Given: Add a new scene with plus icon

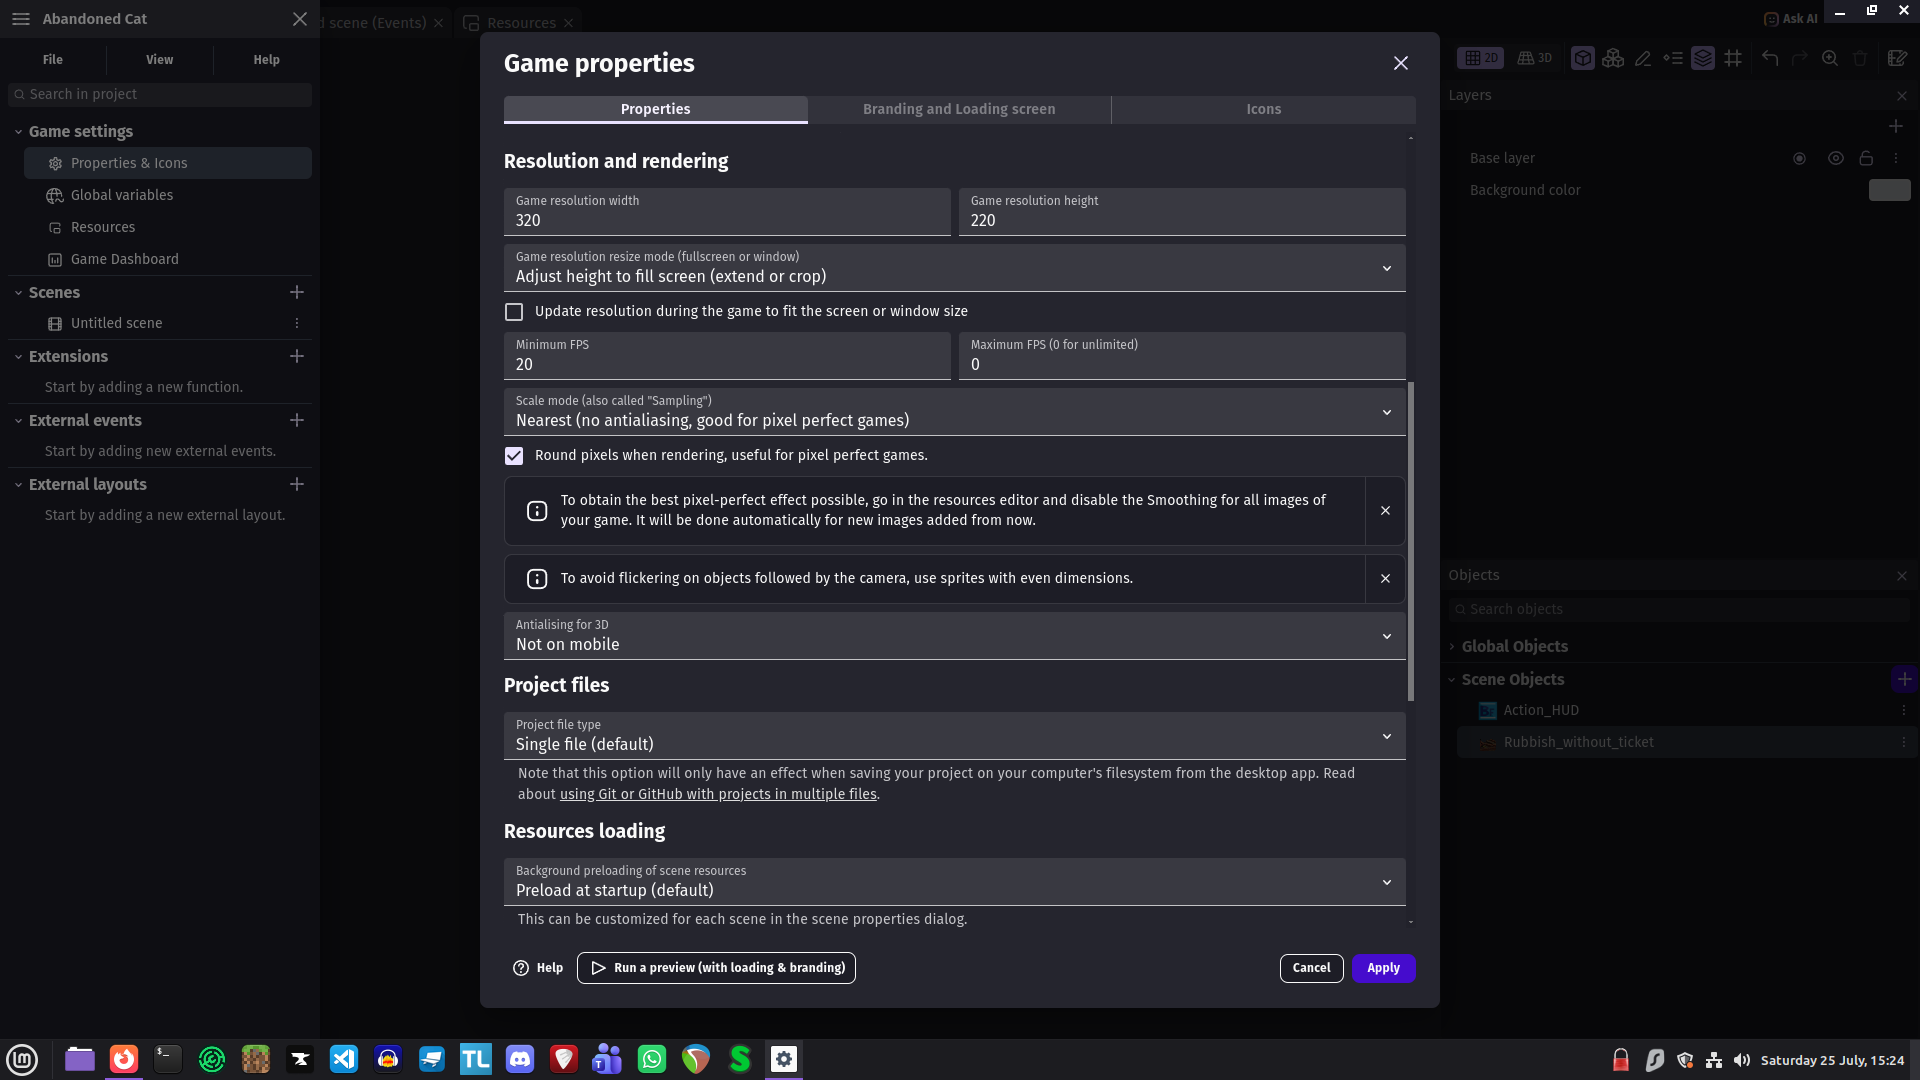Looking at the screenshot, I should 297,292.
